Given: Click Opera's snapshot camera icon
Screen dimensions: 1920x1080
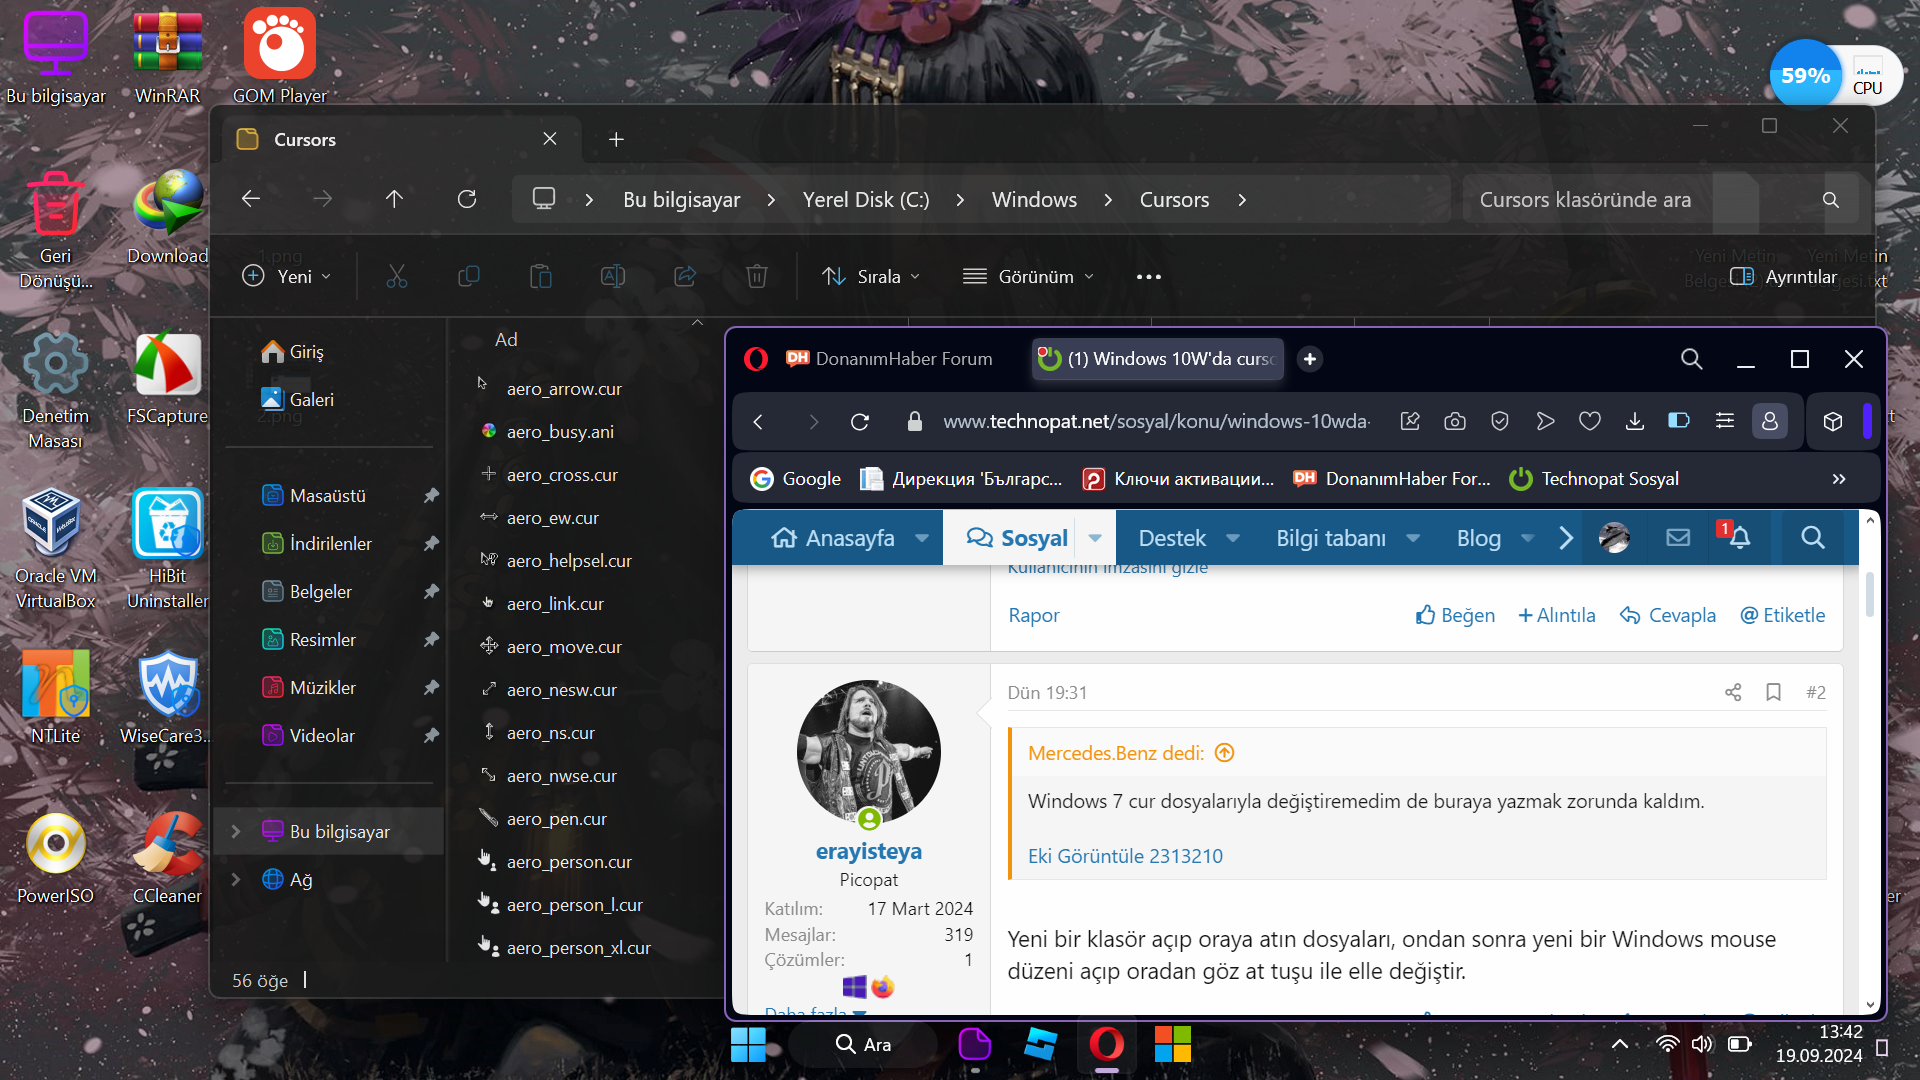Looking at the screenshot, I should point(1455,421).
